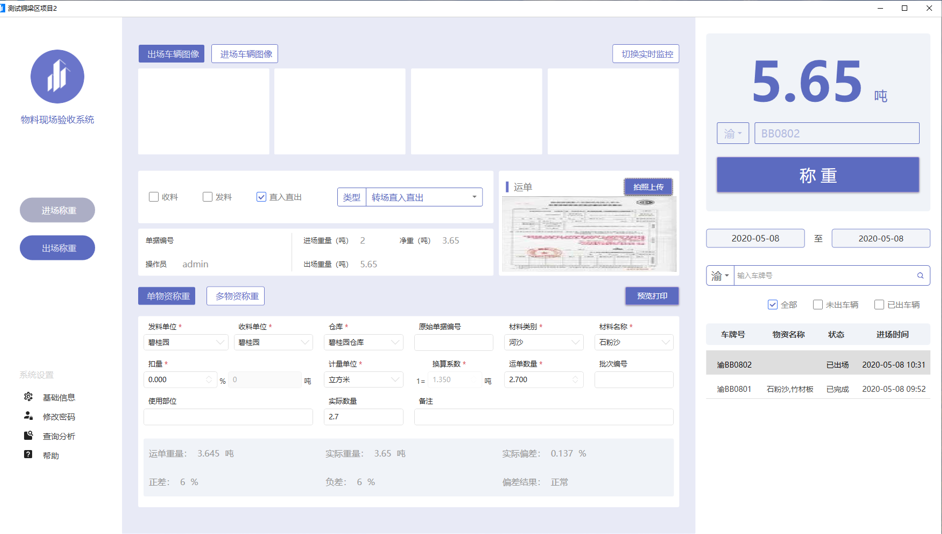942x534 pixels.
Task: Open the 查询分析 link
Action: click(59, 436)
